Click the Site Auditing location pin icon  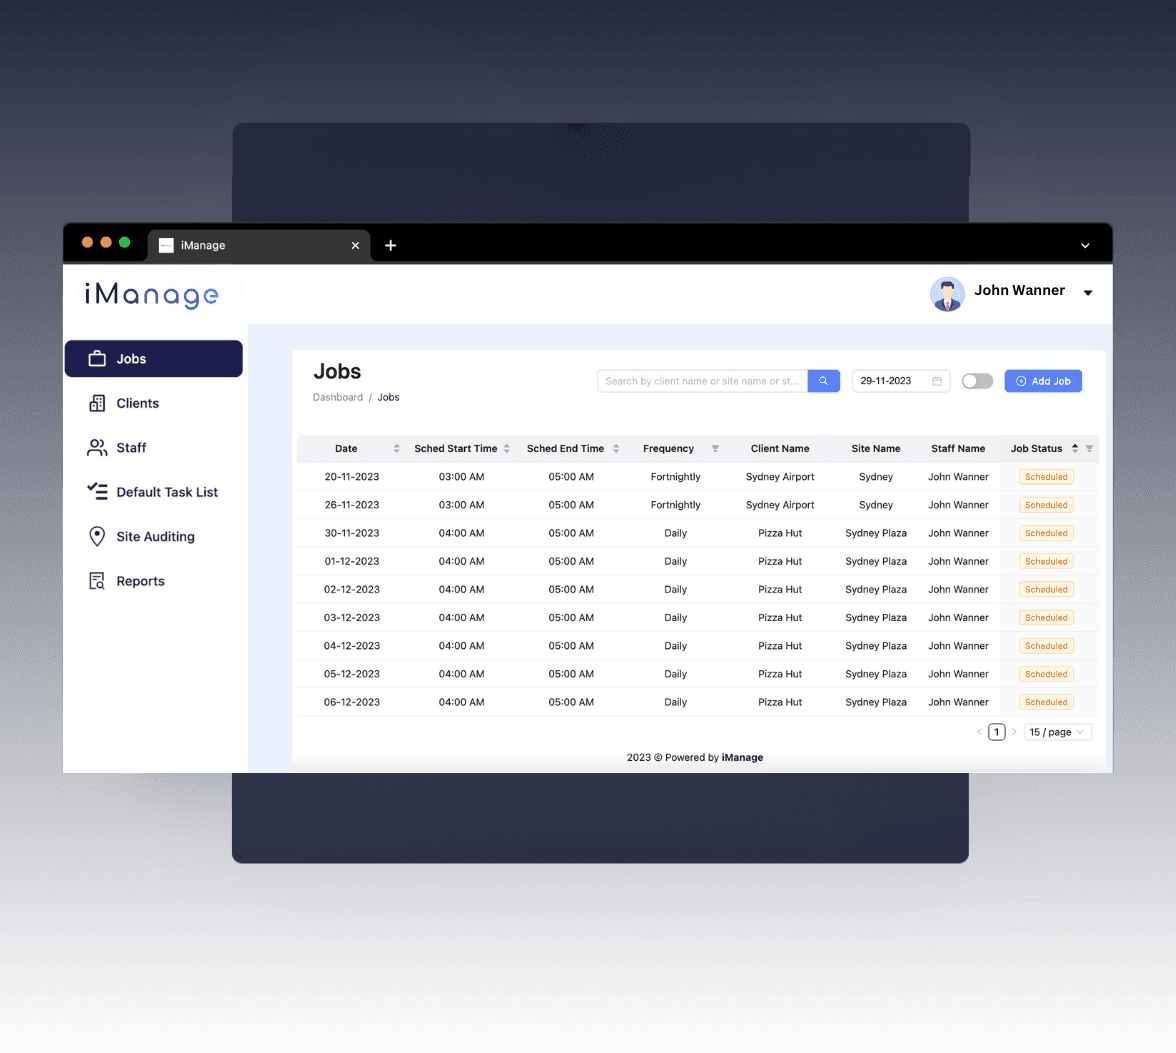click(97, 537)
